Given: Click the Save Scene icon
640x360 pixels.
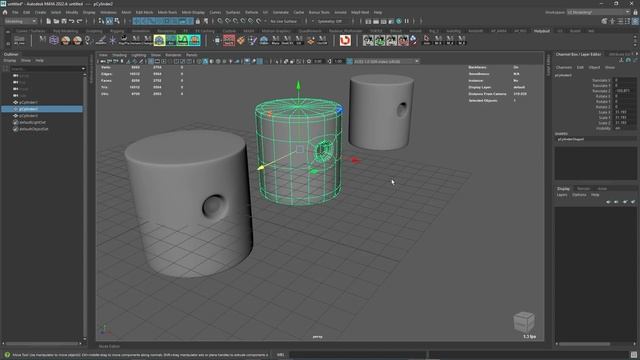Looking at the screenshot, I should click(64, 21).
